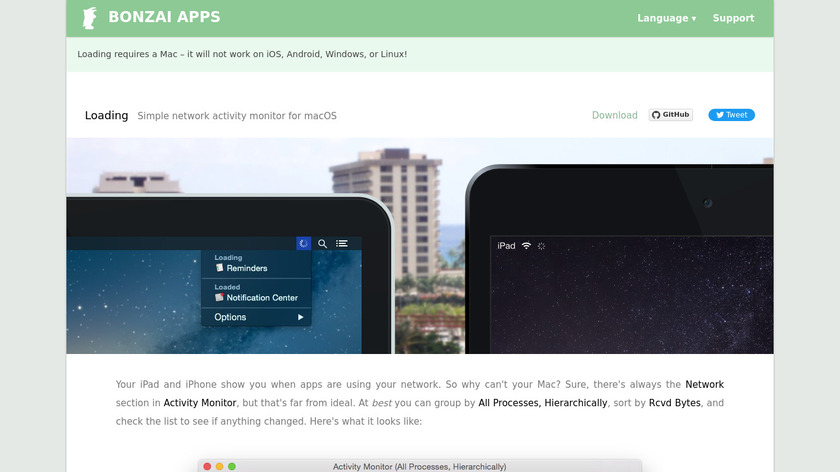Click the loading spinner menu bar icon

(304, 243)
